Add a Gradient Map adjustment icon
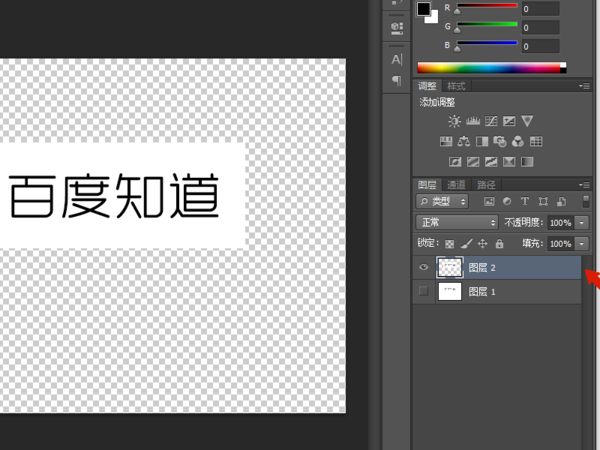Image resolution: width=600 pixels, height=450 pixels. click(527, 162)
